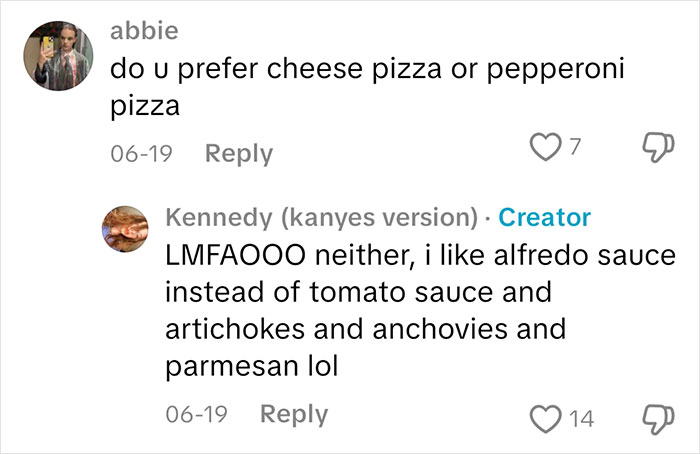Open Kennedy (kanyes version) username
The width and height of the screenshot is (700, 454).
point(321,217)
